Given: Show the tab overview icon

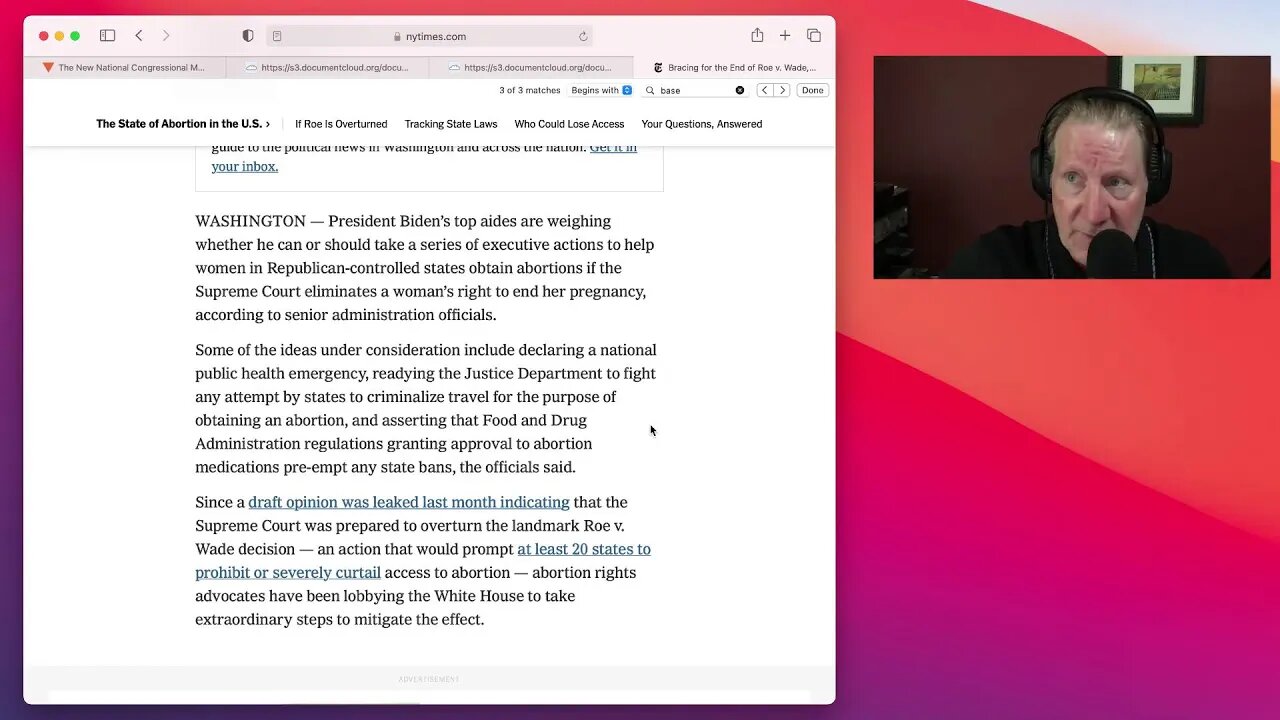Looking at the screenshot, I should (814, 36).
